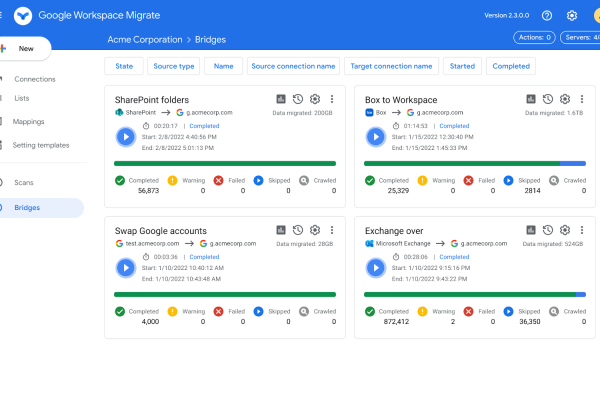Start the Exchange over bridge play button

376,268
